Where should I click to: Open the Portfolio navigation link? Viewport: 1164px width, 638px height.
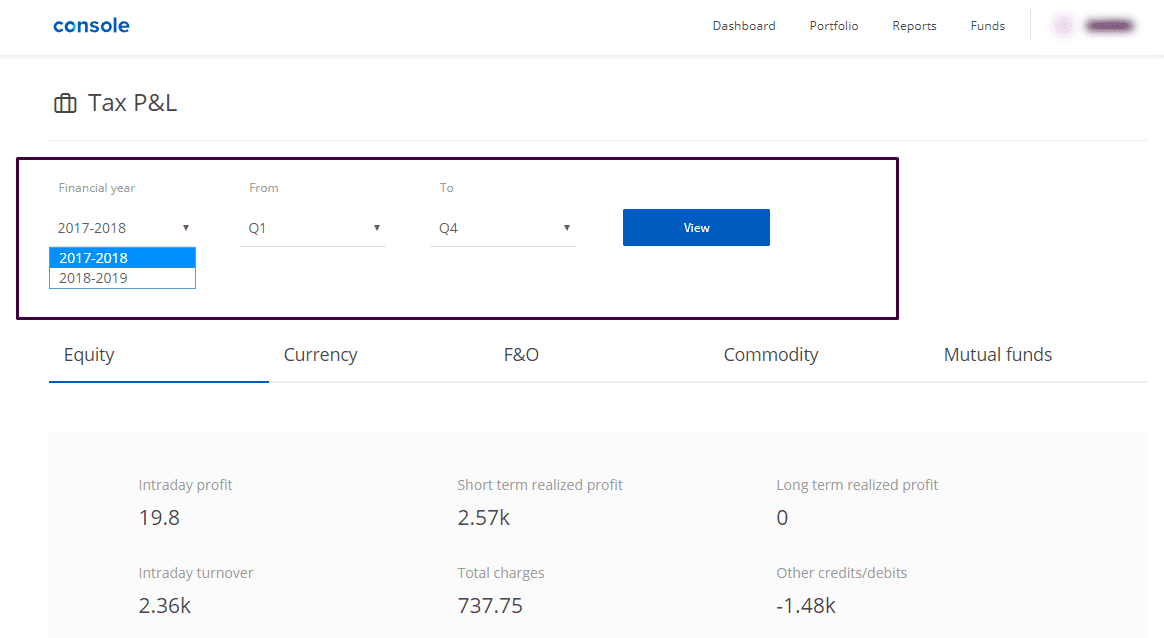coord(834,26)
